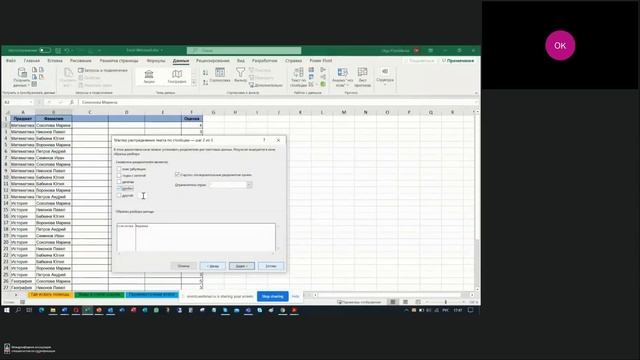Check the Semicolon (точка с запятой) delimiter
The image size is (640, 360).
pyautogui.click(x=119, y=175)
